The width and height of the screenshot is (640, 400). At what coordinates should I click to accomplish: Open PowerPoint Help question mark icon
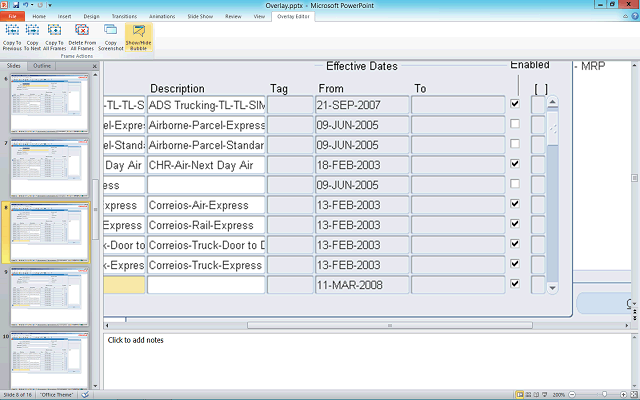pos(632,16)
